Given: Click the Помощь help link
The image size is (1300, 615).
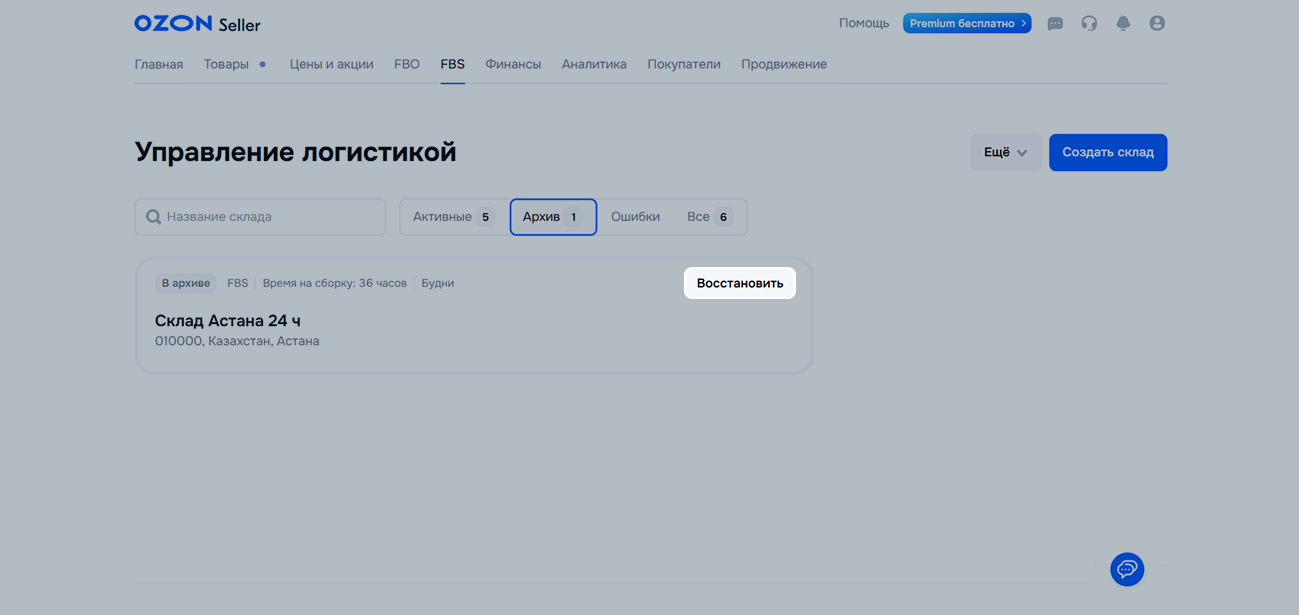Looking at the screenshot, I should 864,23.
